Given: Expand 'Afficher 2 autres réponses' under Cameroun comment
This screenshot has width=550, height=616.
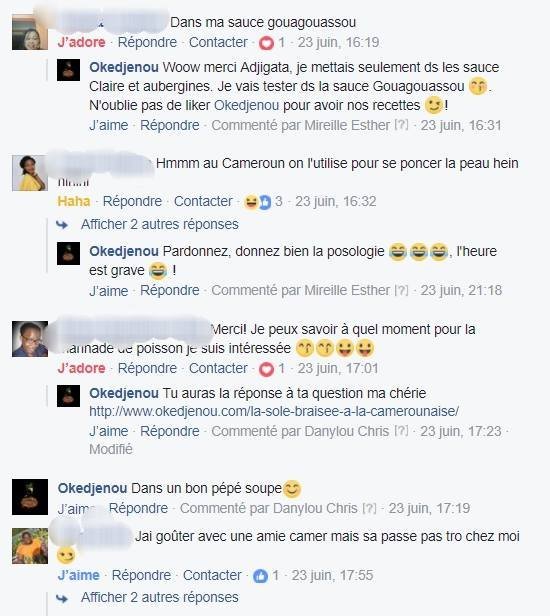Looking at the screenshot, I should (x=160, y=224).
